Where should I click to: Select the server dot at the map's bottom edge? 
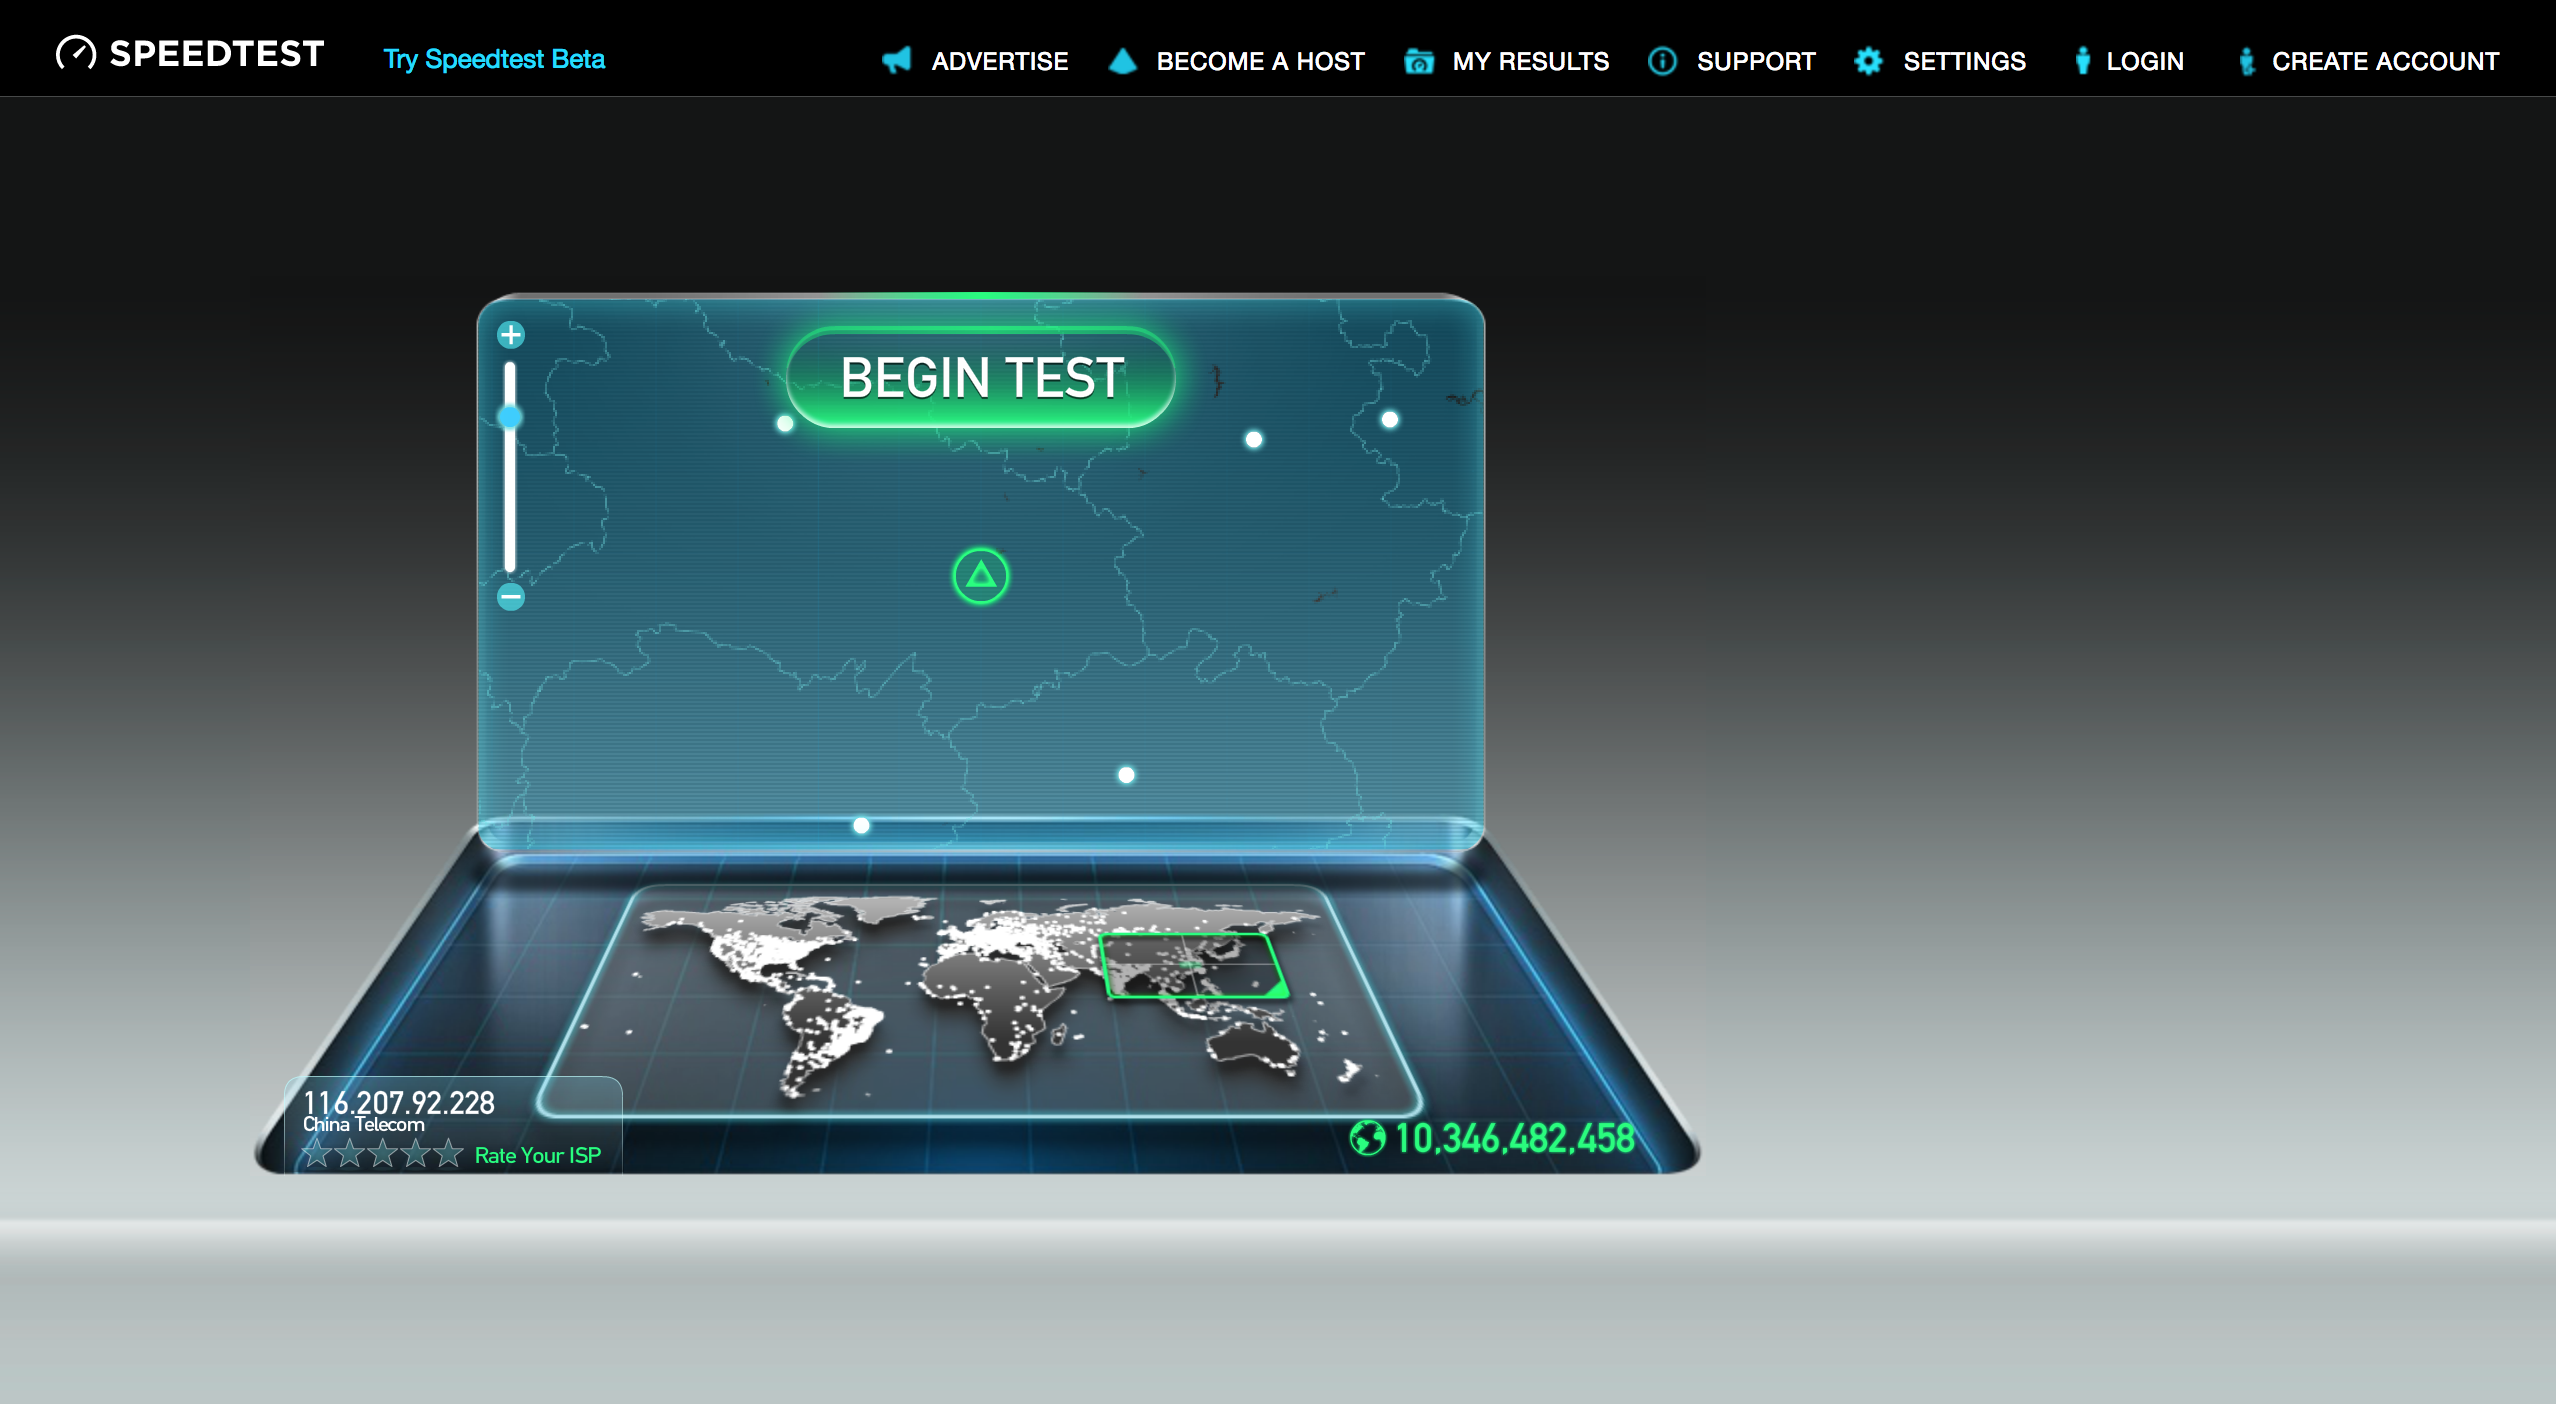861,825
